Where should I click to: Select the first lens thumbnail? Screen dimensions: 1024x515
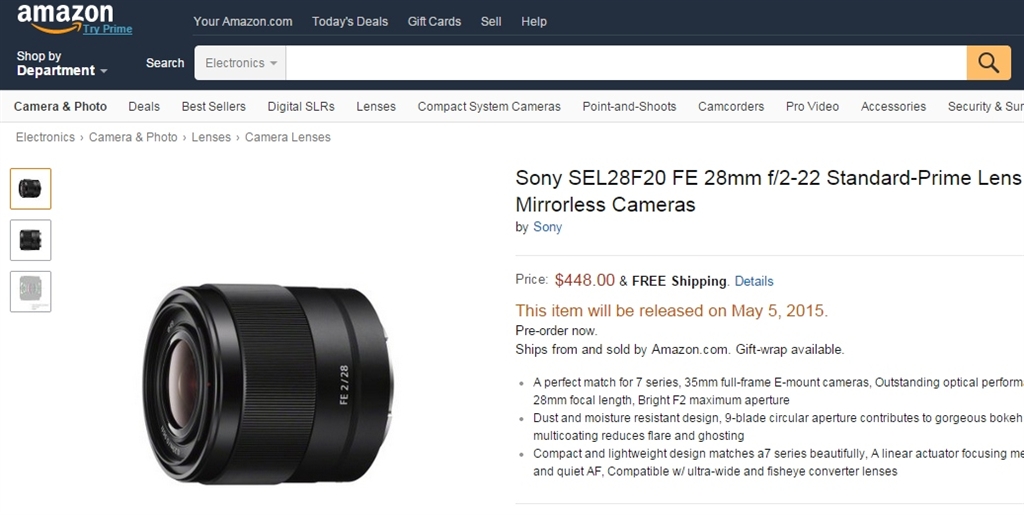pyautogui.click(x=30, y=188)
